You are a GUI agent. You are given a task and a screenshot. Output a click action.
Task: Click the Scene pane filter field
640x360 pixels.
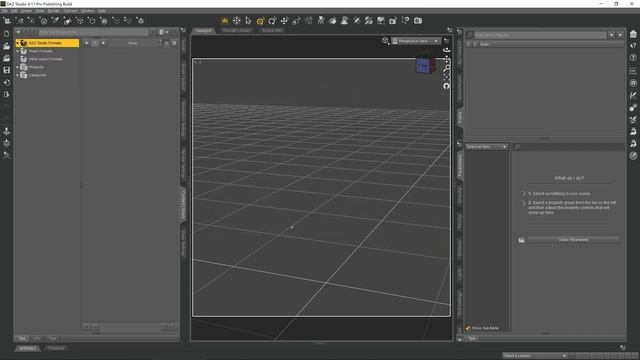pyautogui.click(x=540, y=35)
